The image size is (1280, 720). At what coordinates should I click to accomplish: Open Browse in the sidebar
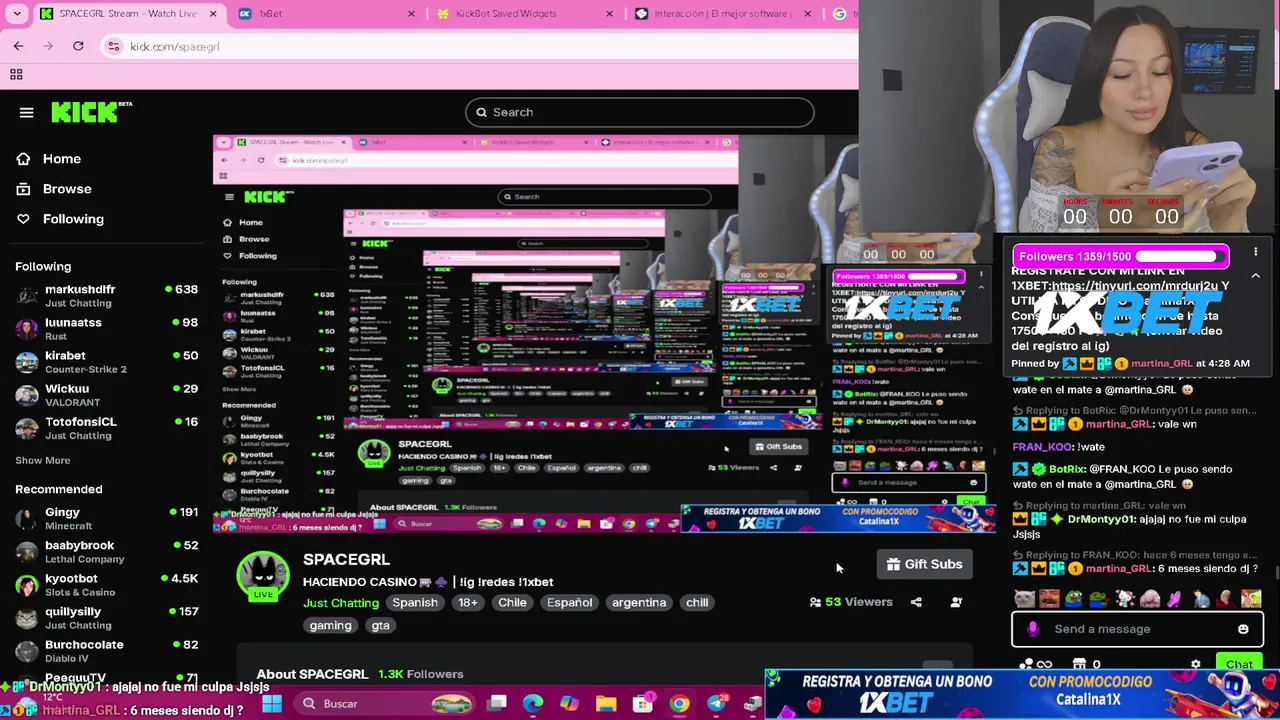[54, 189]
